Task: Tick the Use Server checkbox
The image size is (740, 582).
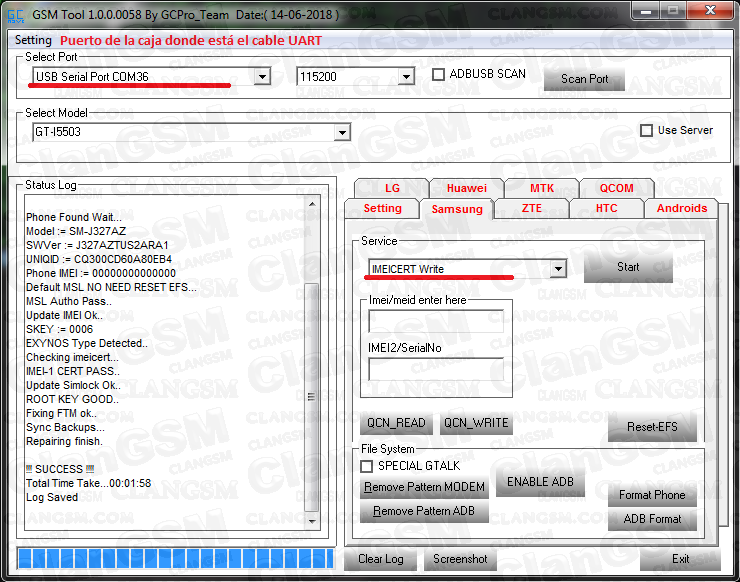Action: coord(646,130)
